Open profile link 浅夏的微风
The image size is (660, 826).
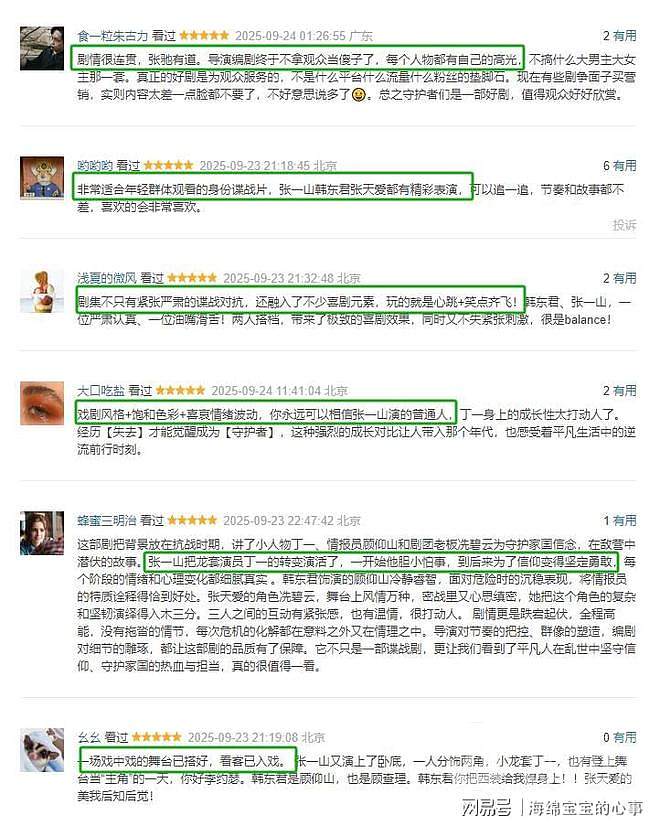pos(107,278)
